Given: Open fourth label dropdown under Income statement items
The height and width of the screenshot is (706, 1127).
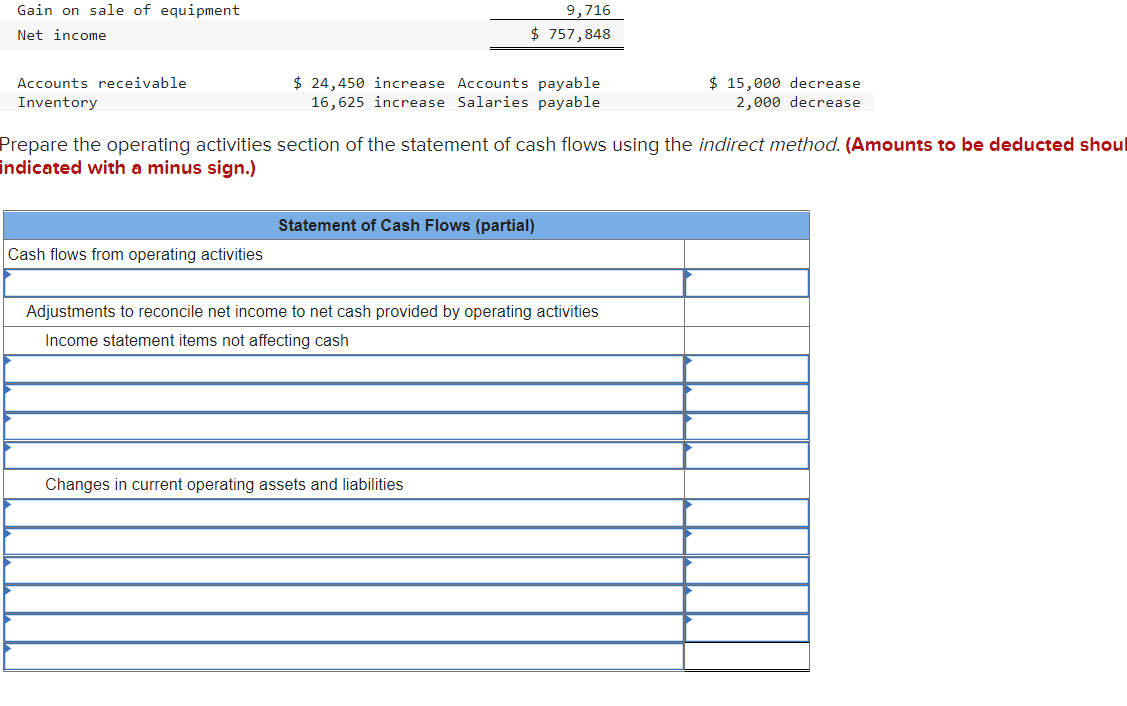Looking at the screenshot, I should tap(344, 455).
